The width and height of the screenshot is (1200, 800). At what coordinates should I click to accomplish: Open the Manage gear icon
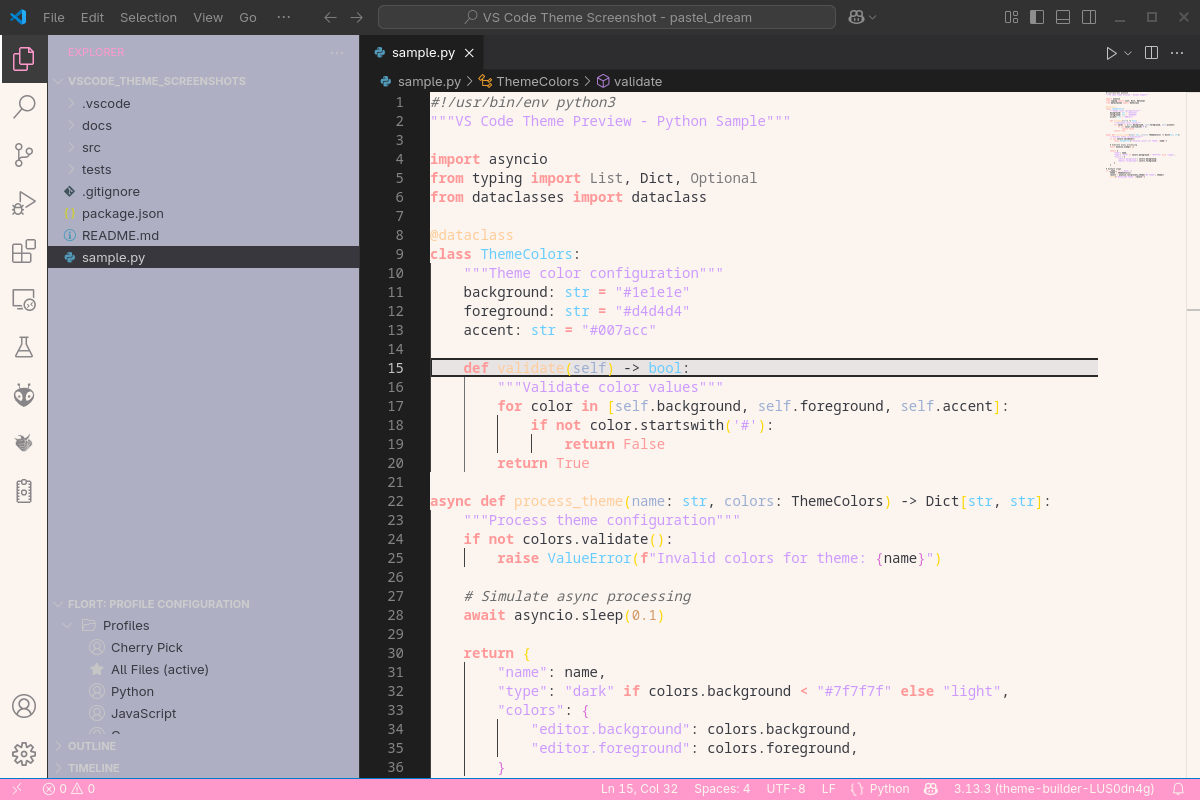click(24, 754)
